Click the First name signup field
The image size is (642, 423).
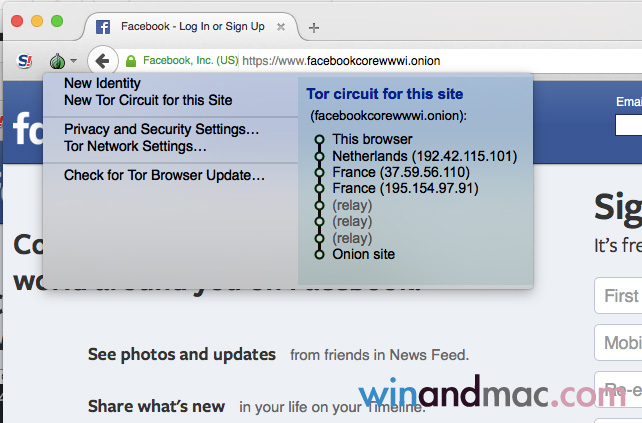point(619,296)
